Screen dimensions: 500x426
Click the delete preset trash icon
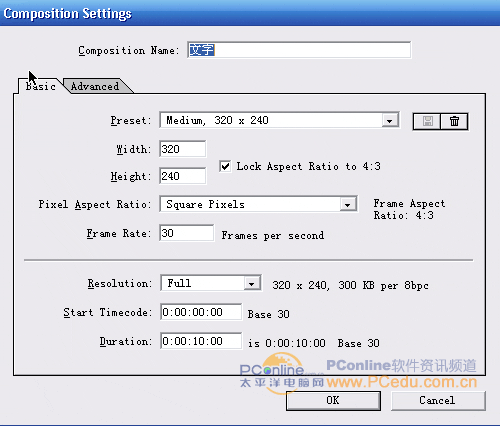coord(454,121)
